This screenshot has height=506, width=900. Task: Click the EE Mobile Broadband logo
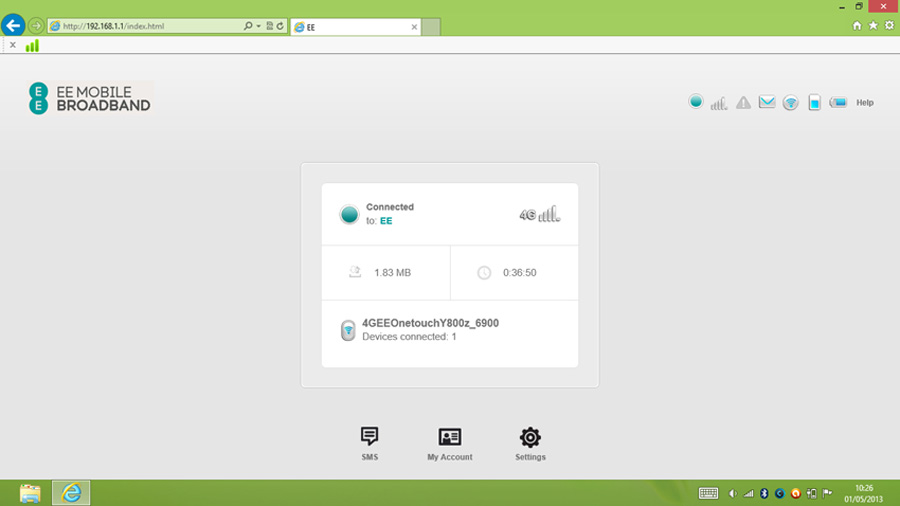[90, 98]
